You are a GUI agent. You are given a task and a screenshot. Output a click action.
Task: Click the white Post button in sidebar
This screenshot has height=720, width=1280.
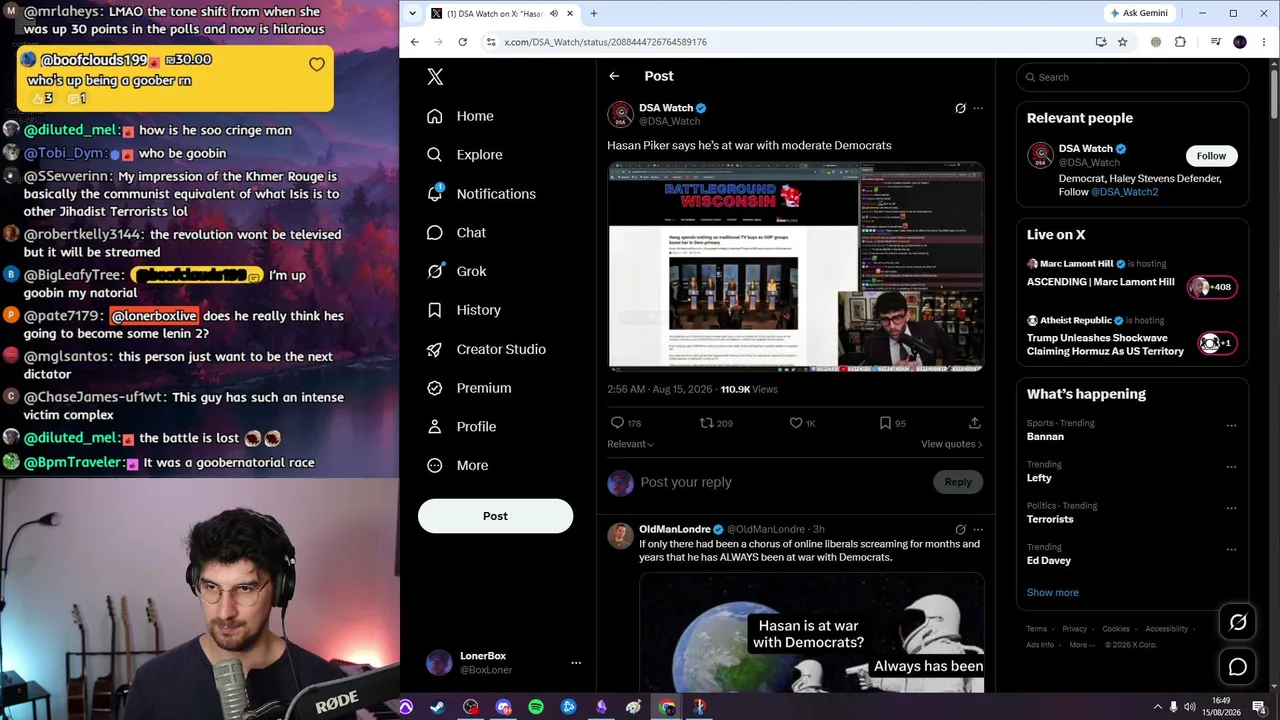click(495, 516)
